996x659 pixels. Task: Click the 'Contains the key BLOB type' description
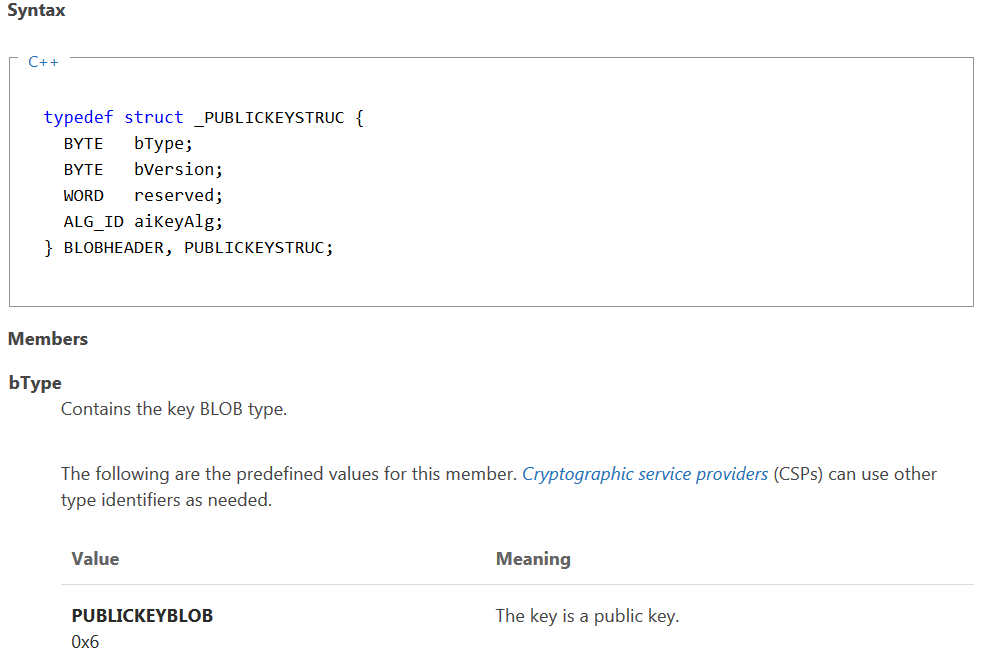[x=174, y=409]
